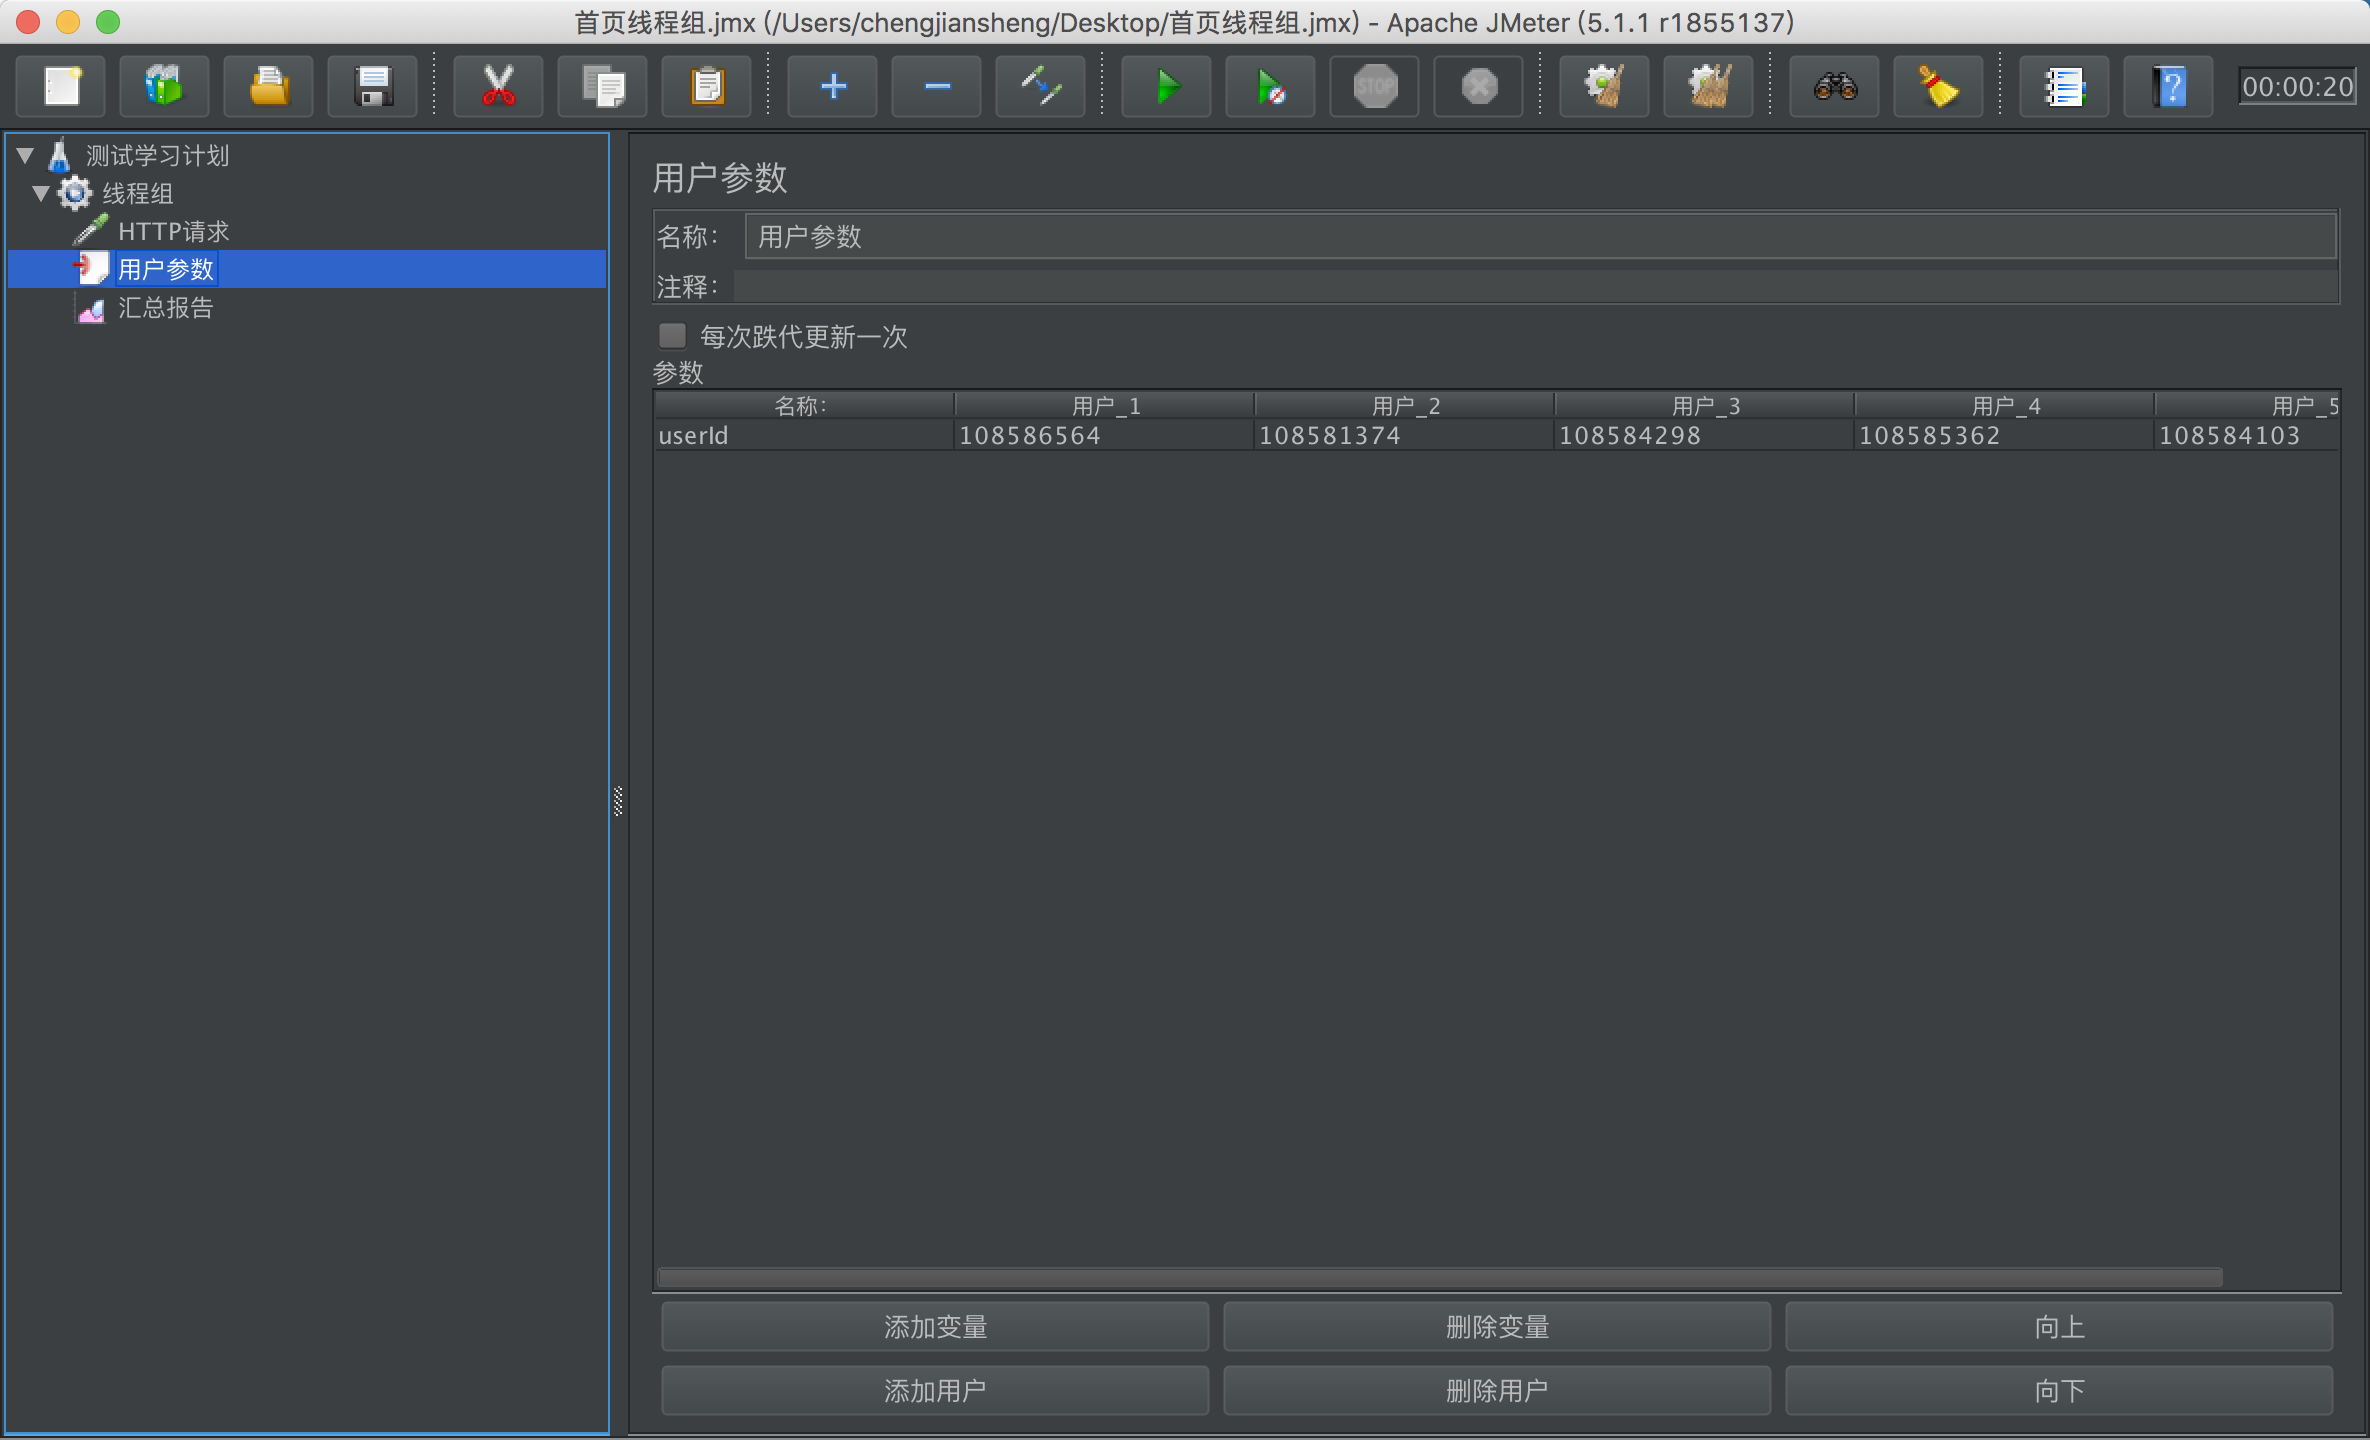Open Search with the binoculars icon
Image resolution: width=2370 pixels, height=1440 pixels.
[1835, 87]
